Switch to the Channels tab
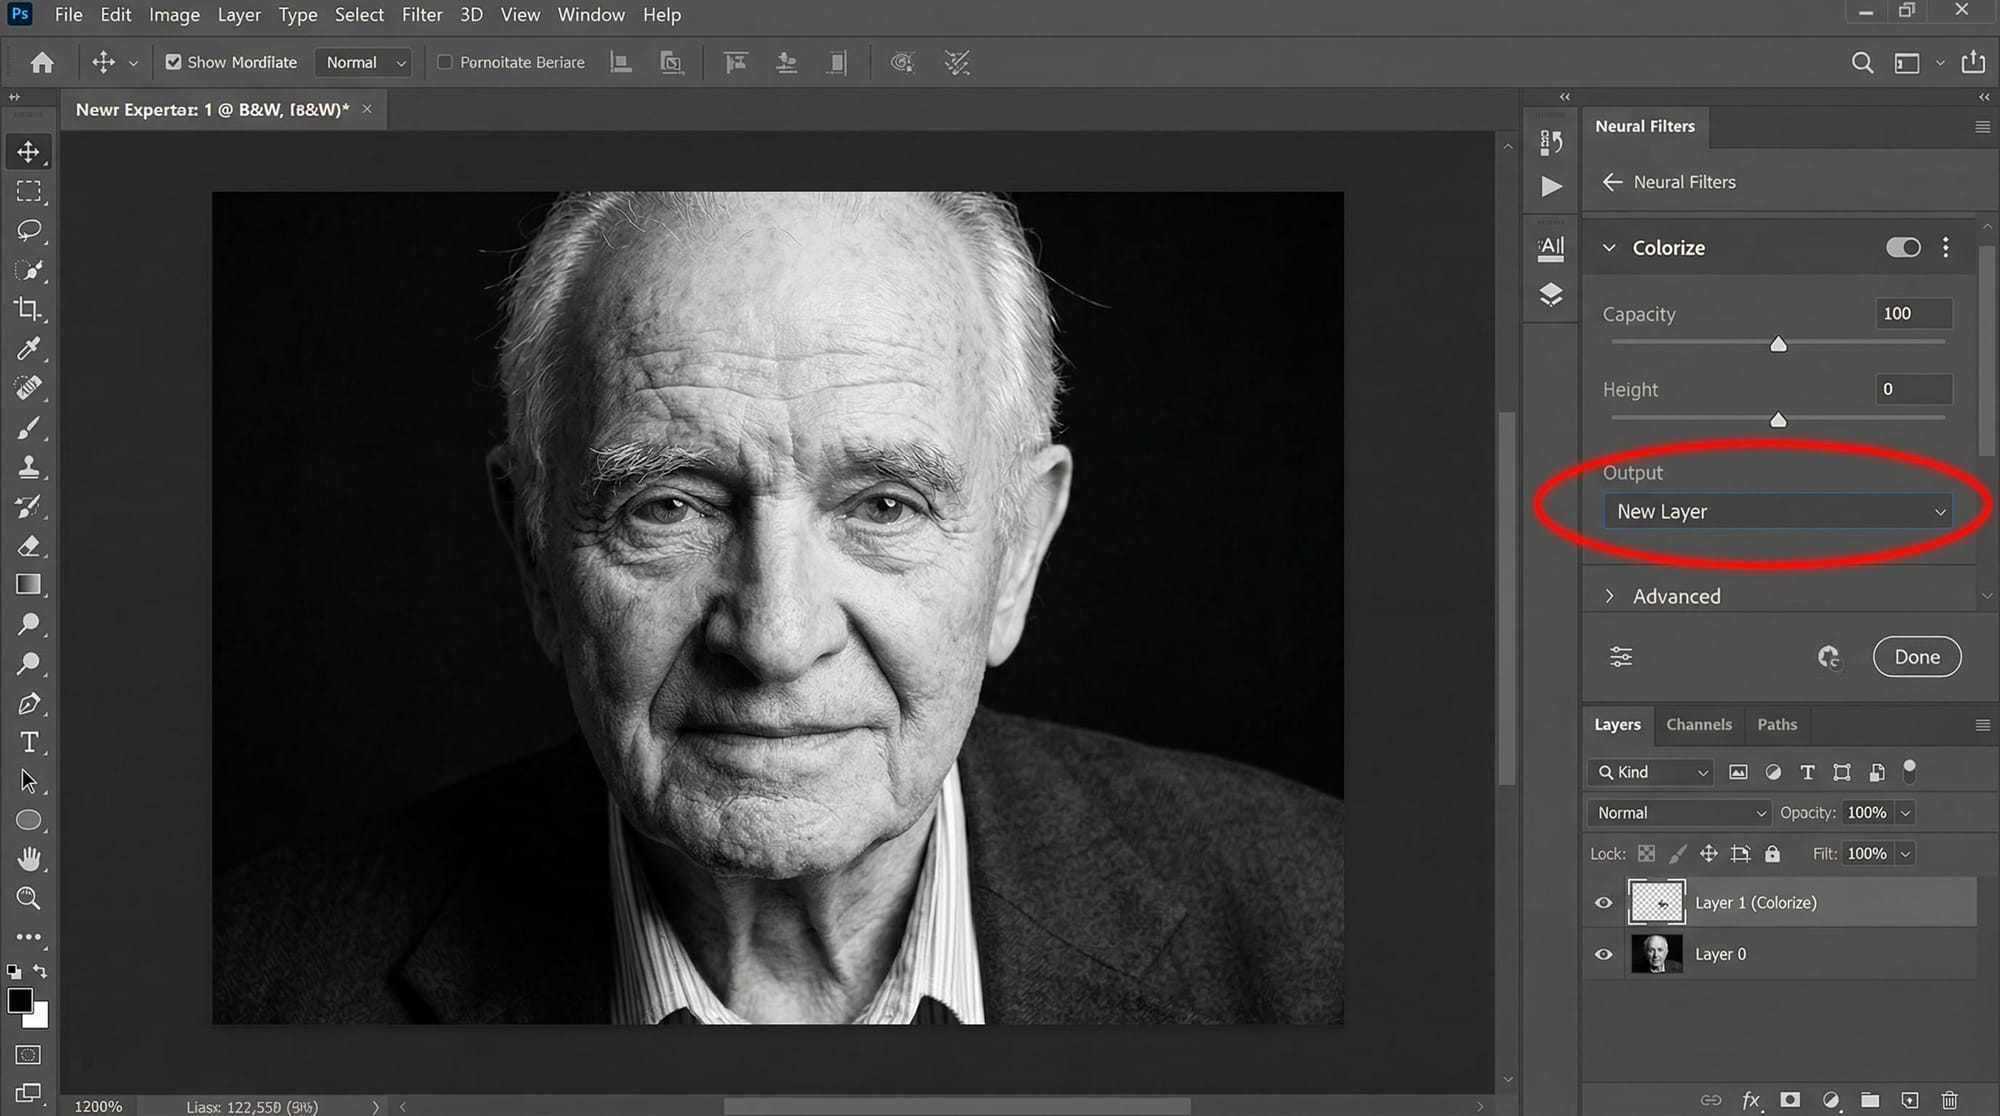The image size is (2000, 1116). 1698,724
